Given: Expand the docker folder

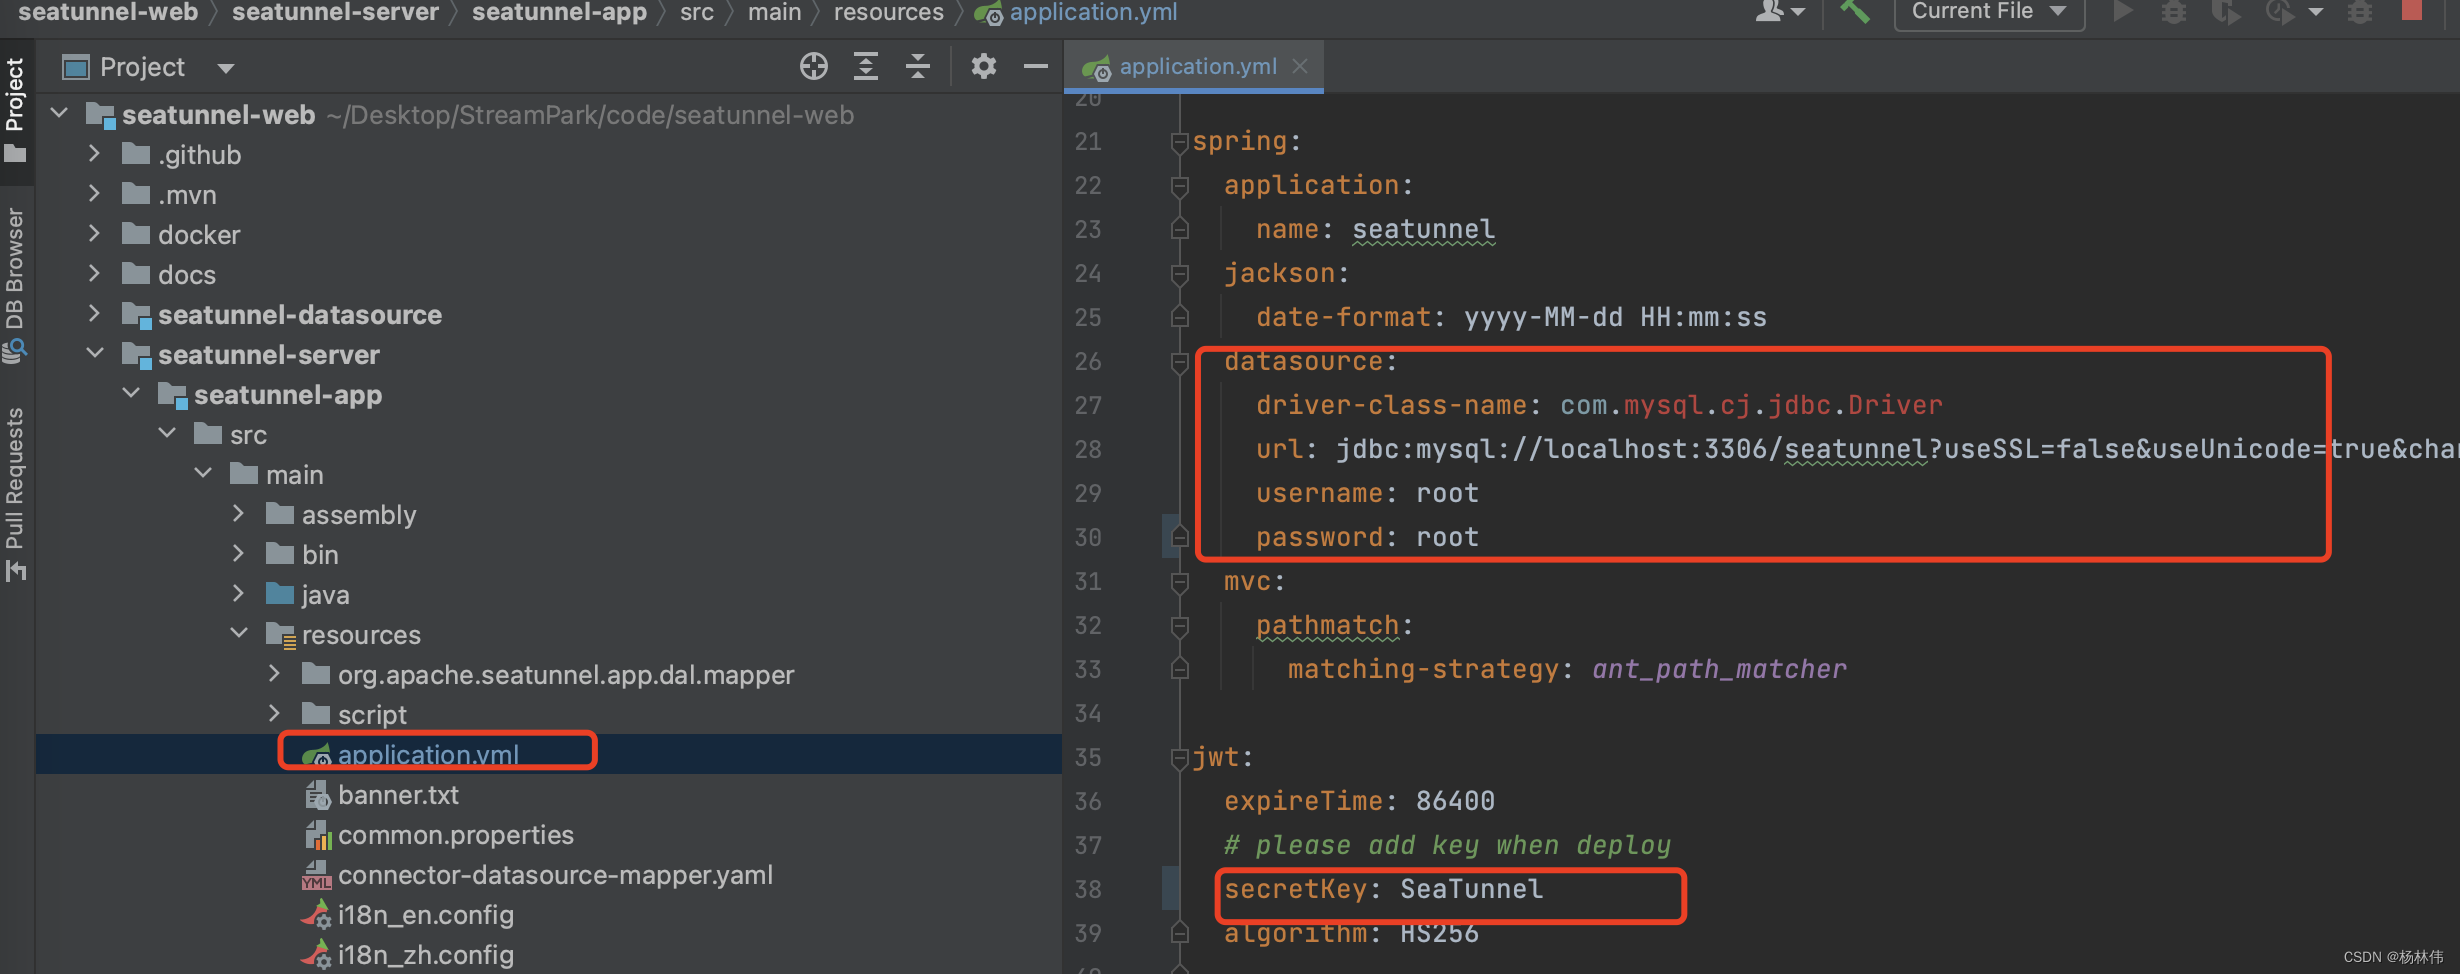Looking at the screenshot, I should point(94,233).
